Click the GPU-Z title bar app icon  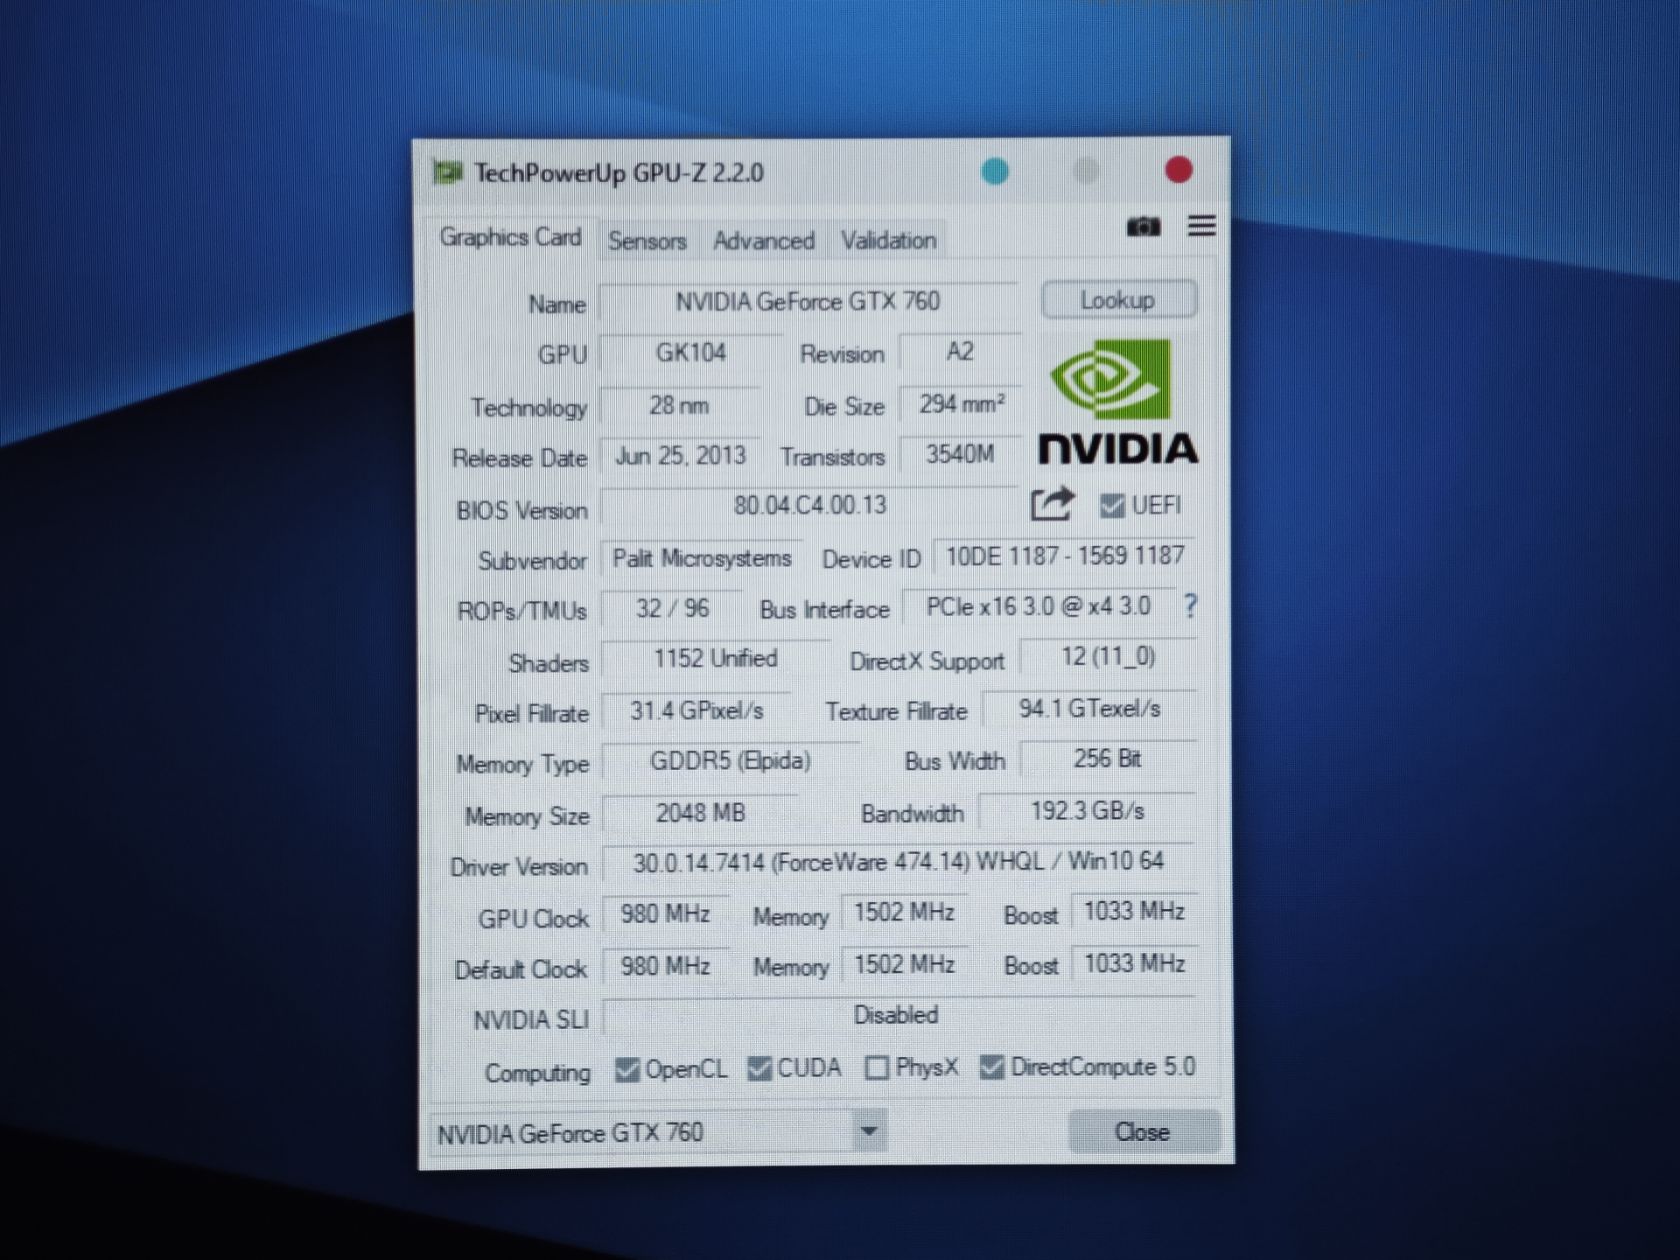click(447, 173)
